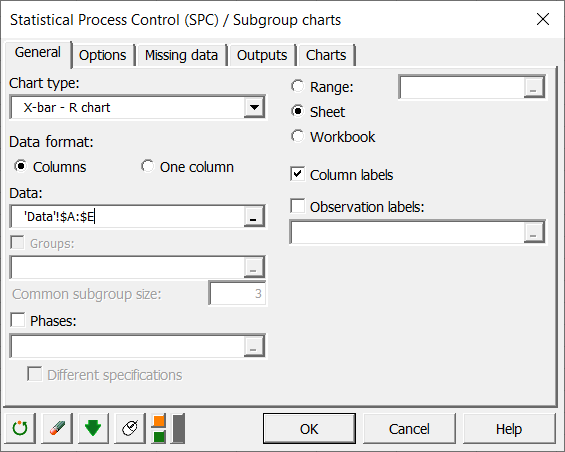Open the Charts tab
Screen dimensions: 565x452
point(326,55)
